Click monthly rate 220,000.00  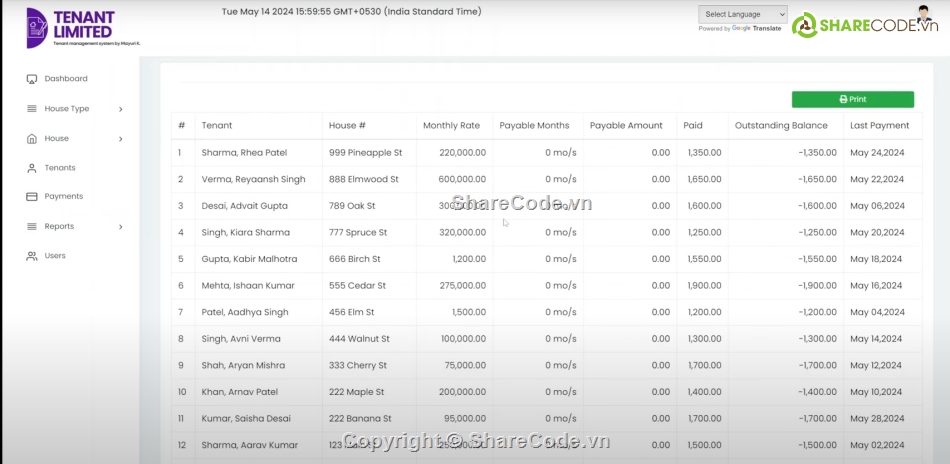(462, 153)
